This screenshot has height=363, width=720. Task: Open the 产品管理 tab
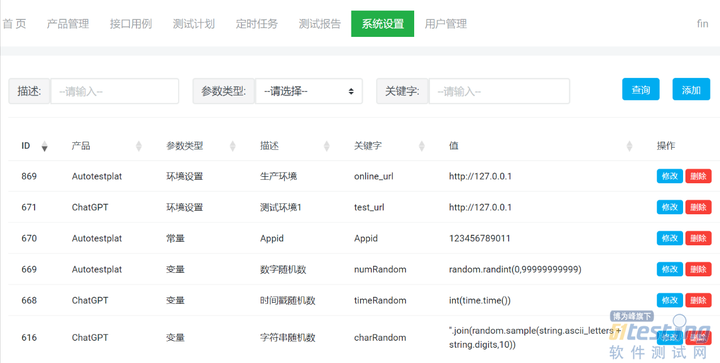coord(68,24)
